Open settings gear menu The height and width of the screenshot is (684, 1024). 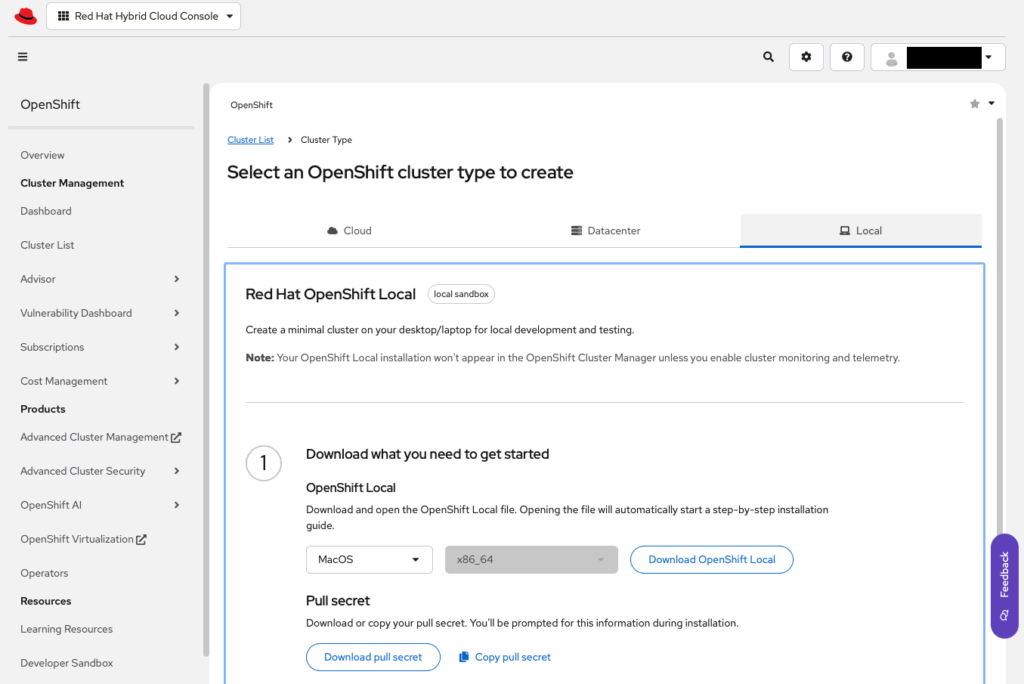(806, 57)
